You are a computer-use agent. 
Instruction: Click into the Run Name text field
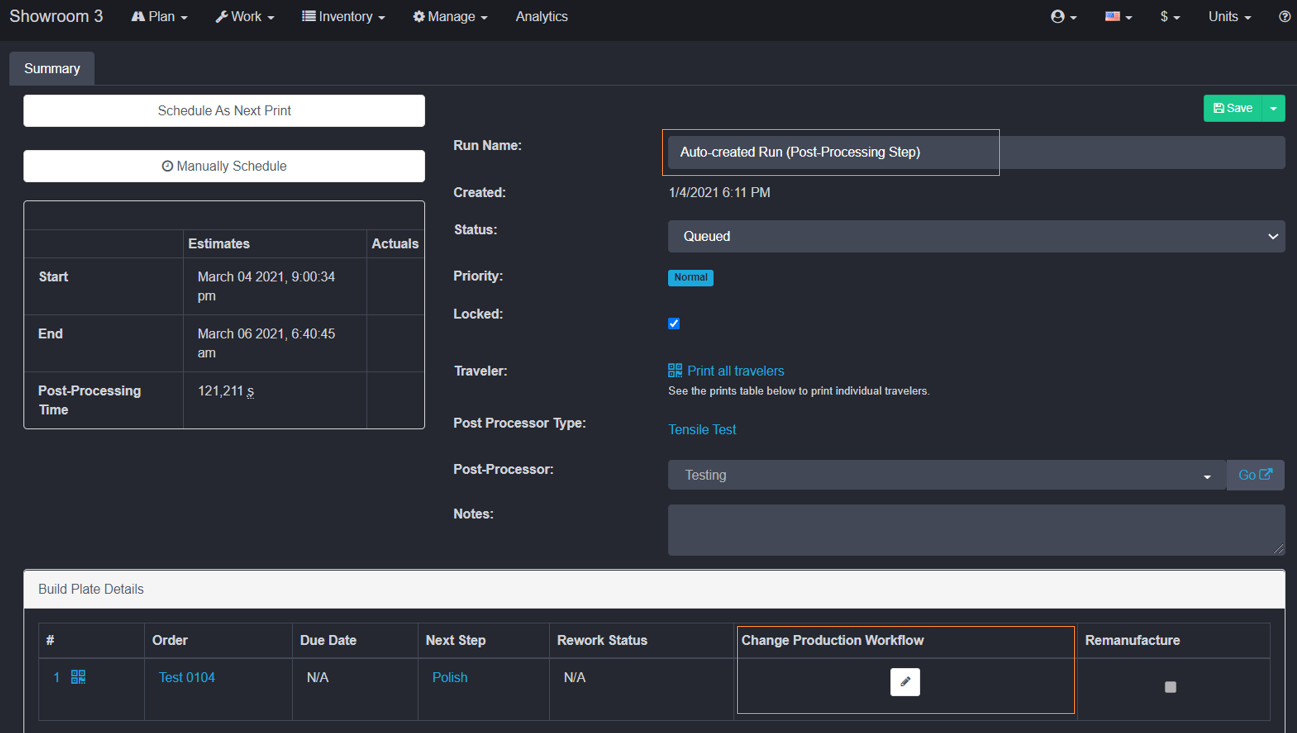975,153
